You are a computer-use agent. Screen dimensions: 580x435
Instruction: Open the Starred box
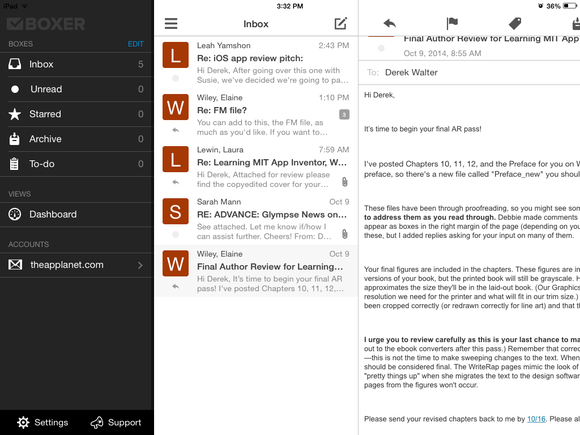coord(77,114)
